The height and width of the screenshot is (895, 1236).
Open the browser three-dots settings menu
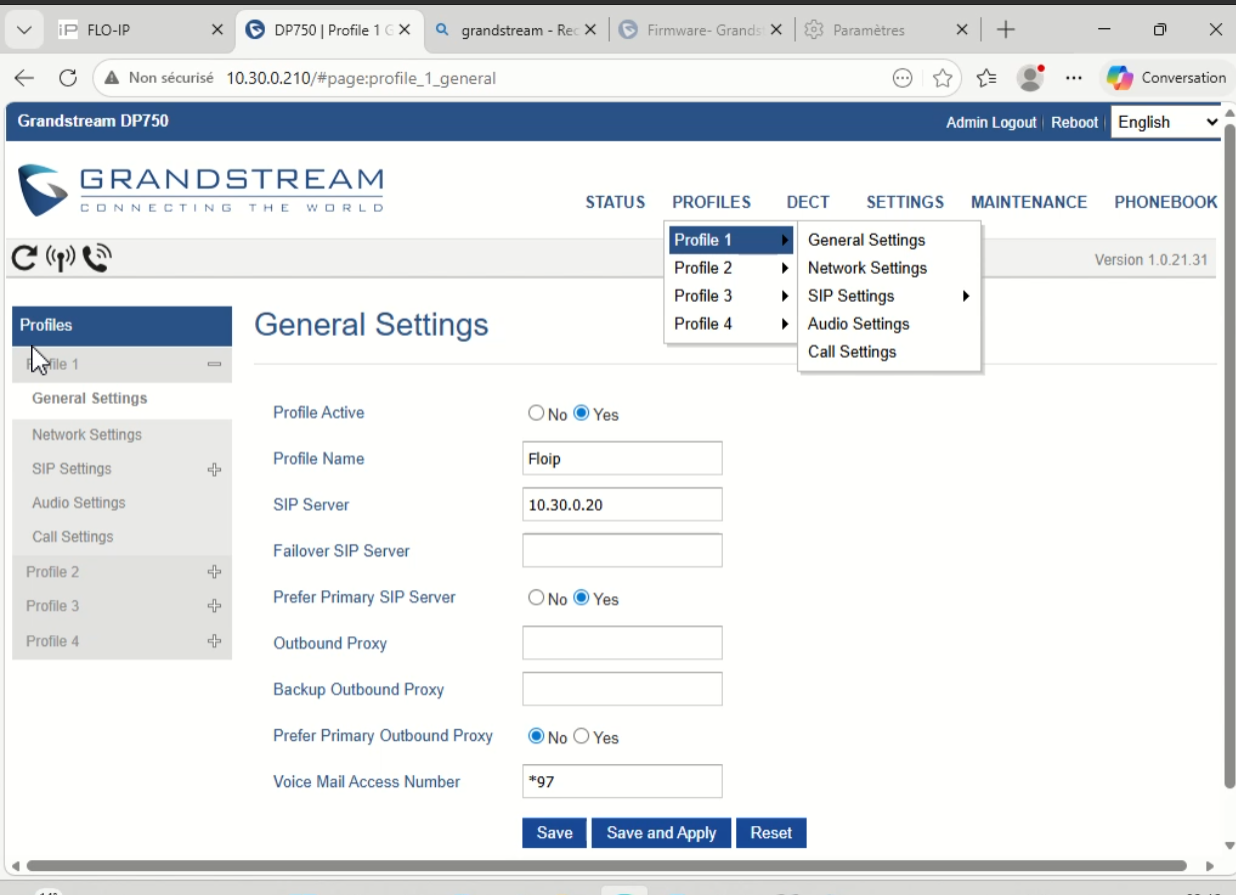[x=1074, y=78]
